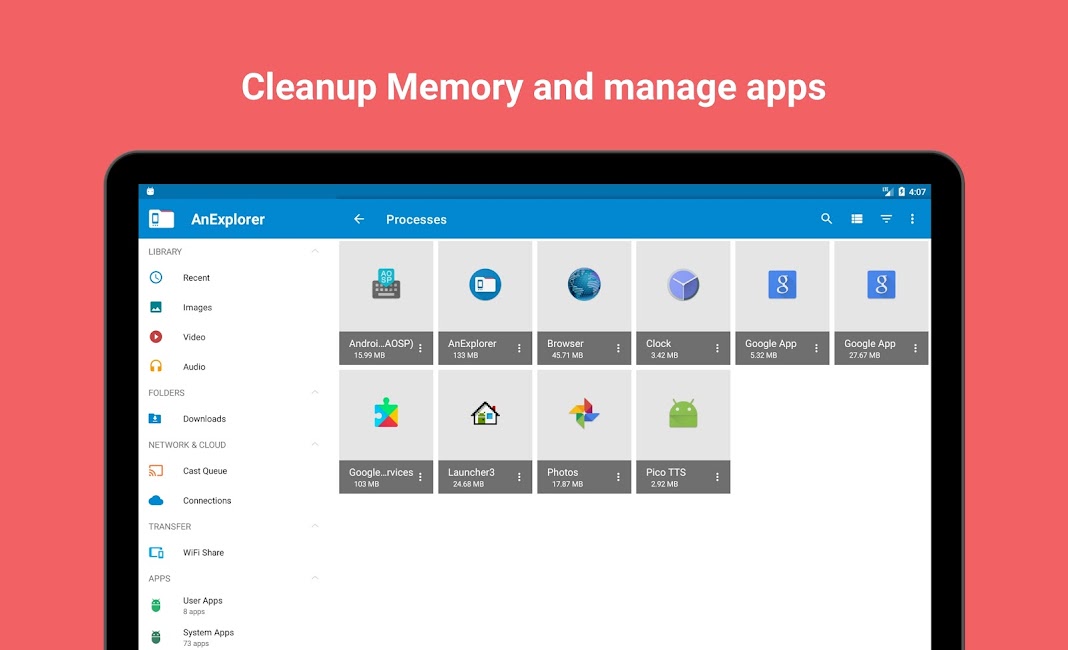This screenshot has height=650, width=1068.
Task: Select the Pico TTS android icon
Action: tap(683, 414)
